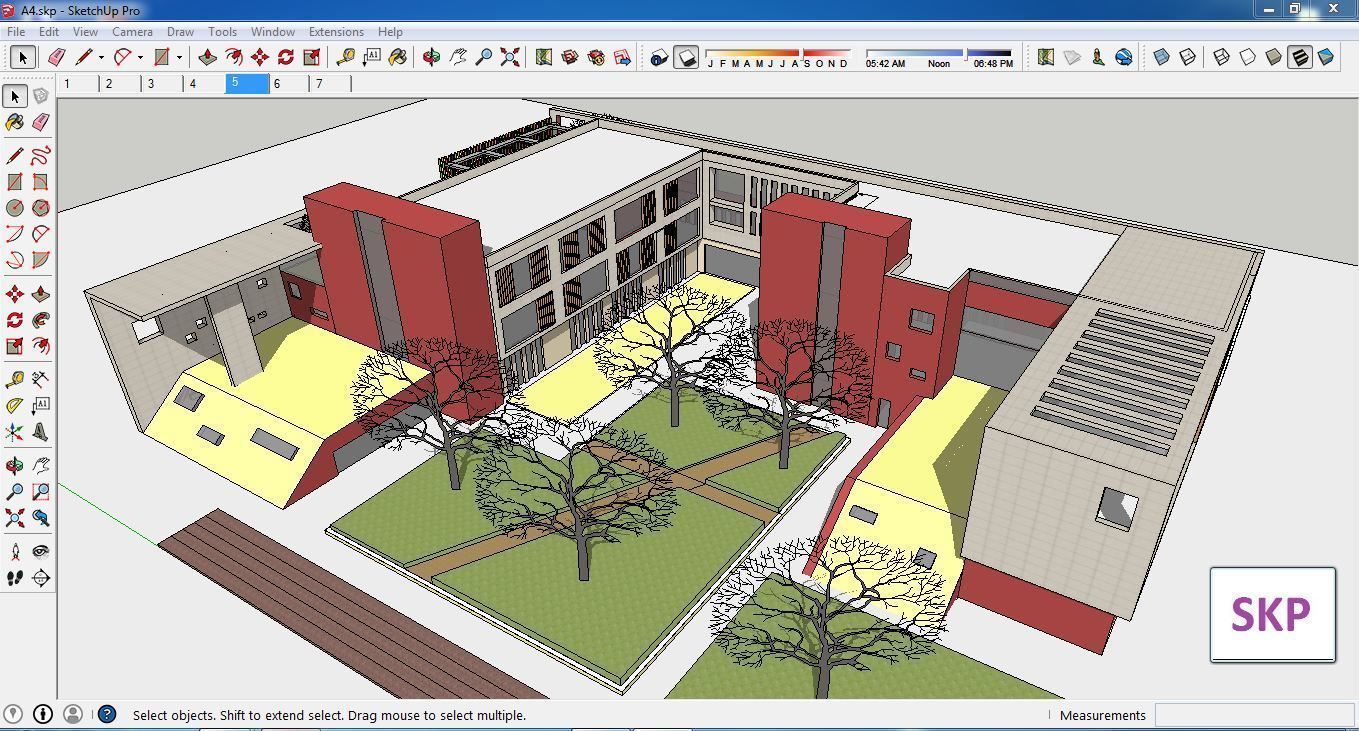Open the Camera menu
1359x731 pixels.
pos(132,31)
